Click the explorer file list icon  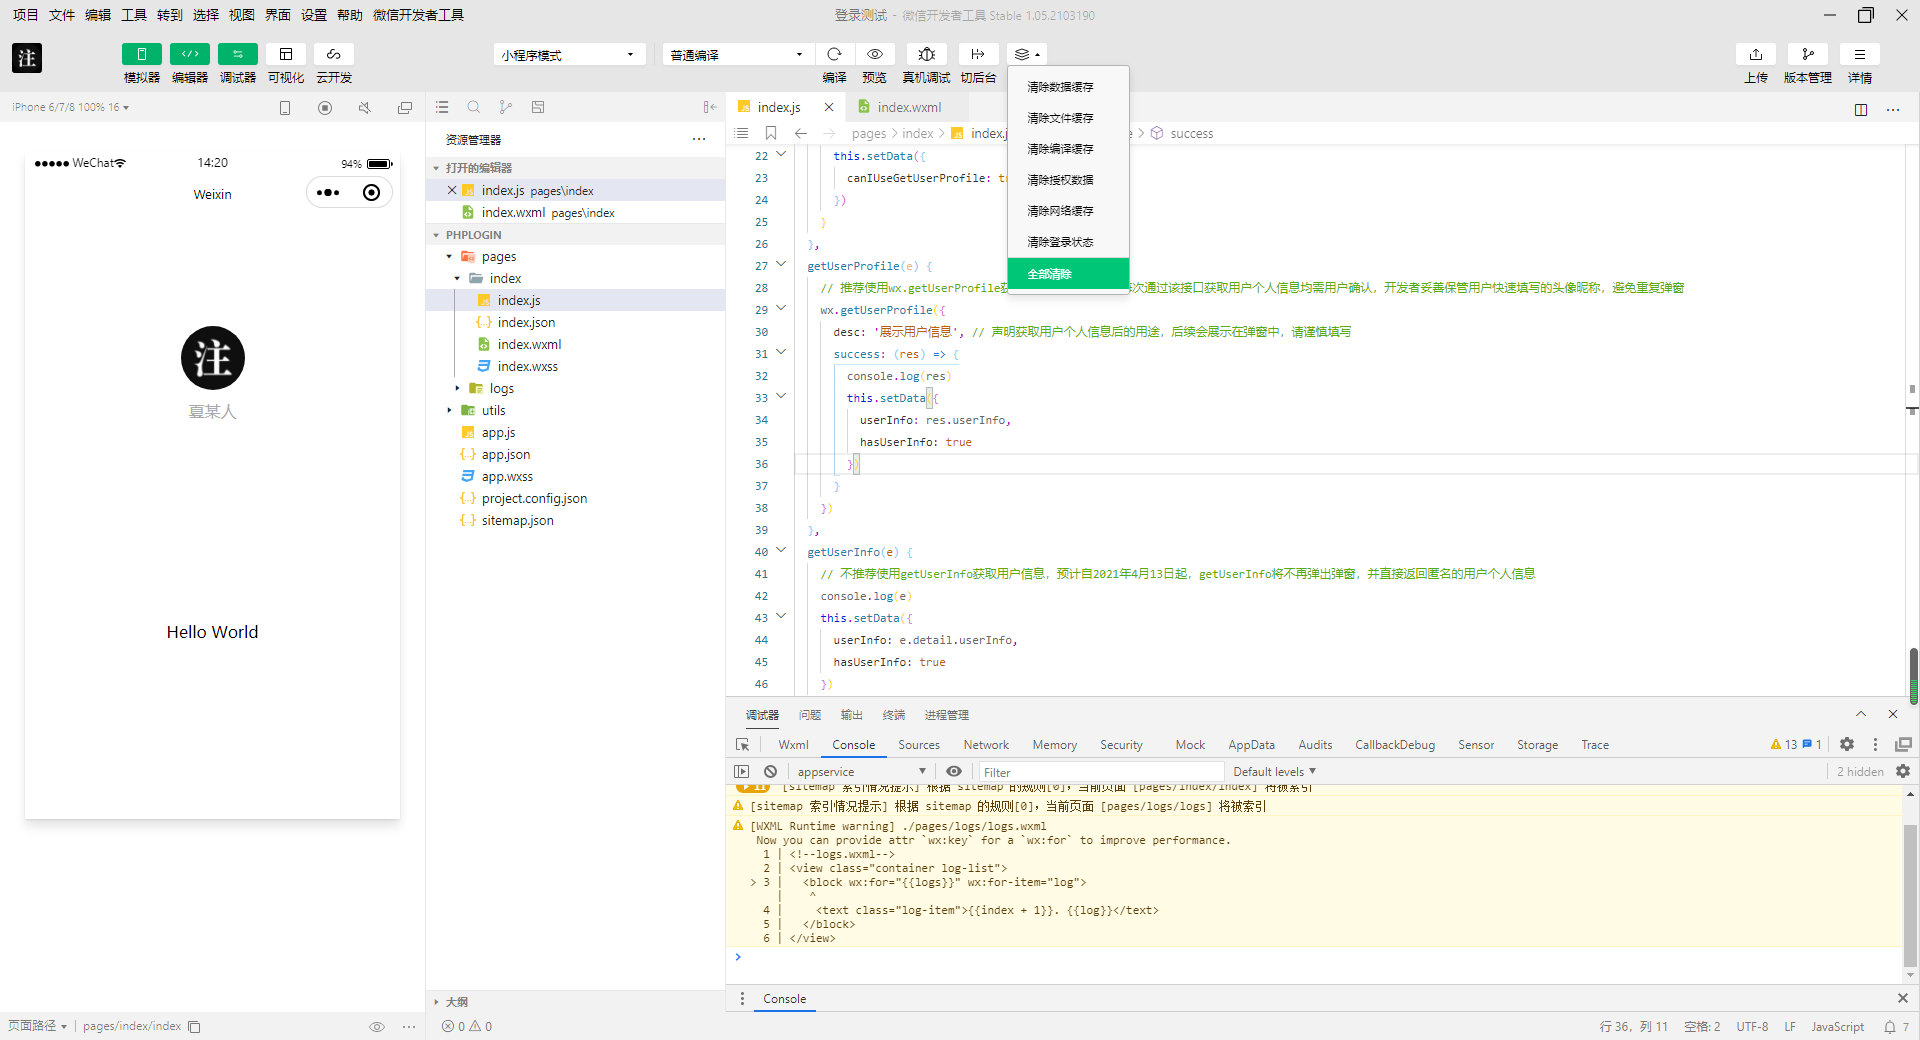(442, 107)
